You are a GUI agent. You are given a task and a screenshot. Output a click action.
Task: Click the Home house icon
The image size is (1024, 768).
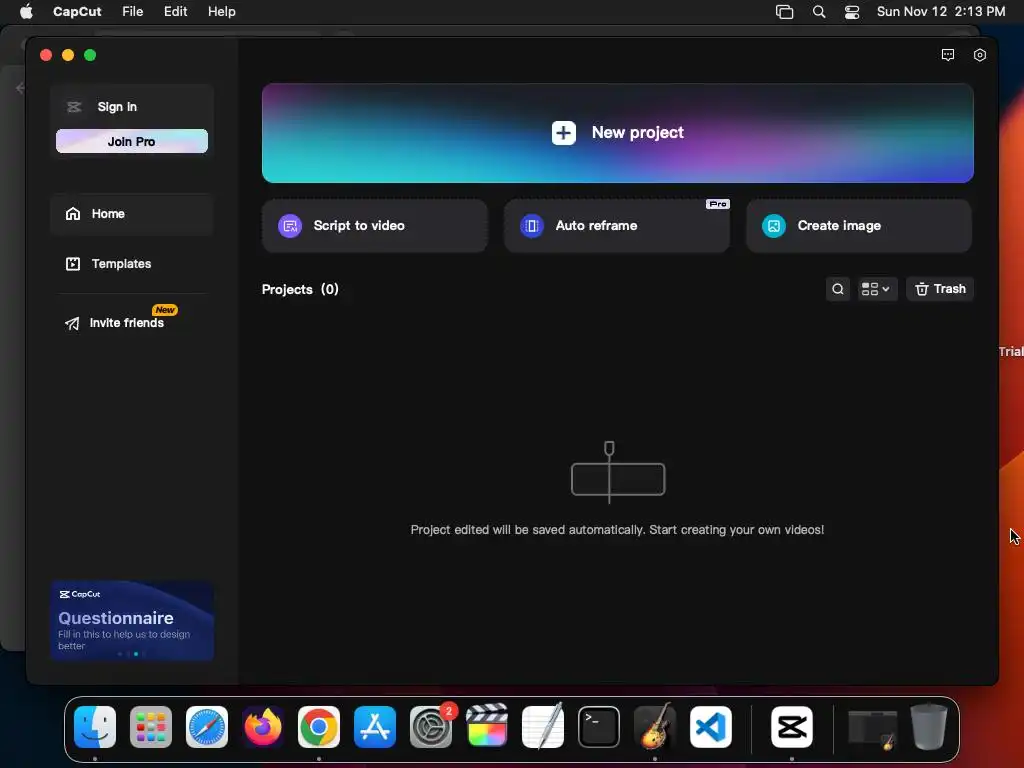(x=73, y=214)
